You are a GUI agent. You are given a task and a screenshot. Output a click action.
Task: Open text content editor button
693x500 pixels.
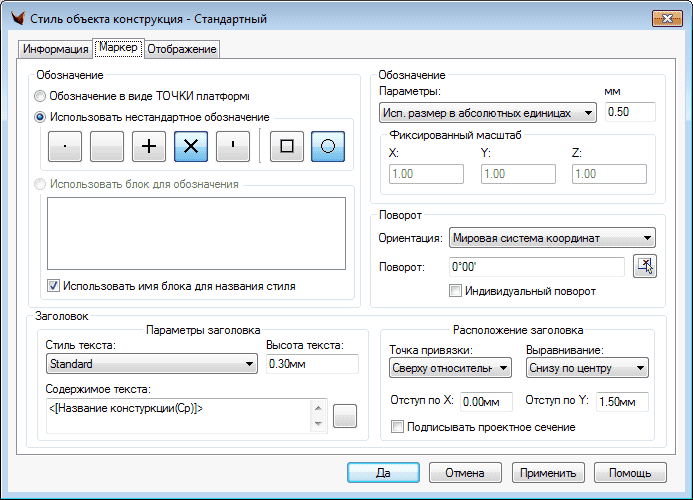344,416
